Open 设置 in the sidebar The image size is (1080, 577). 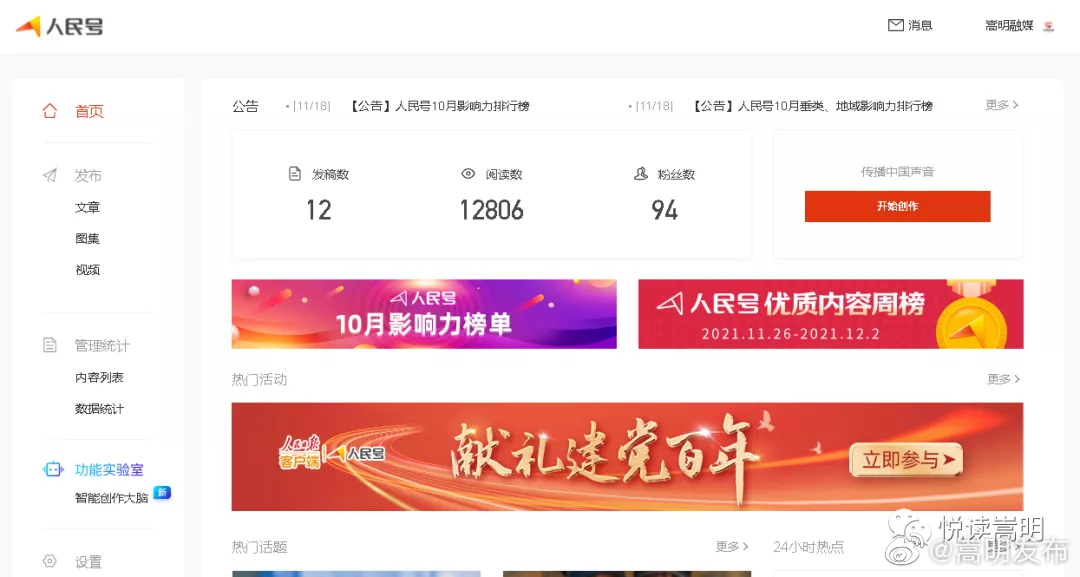(x=88, y=562)
